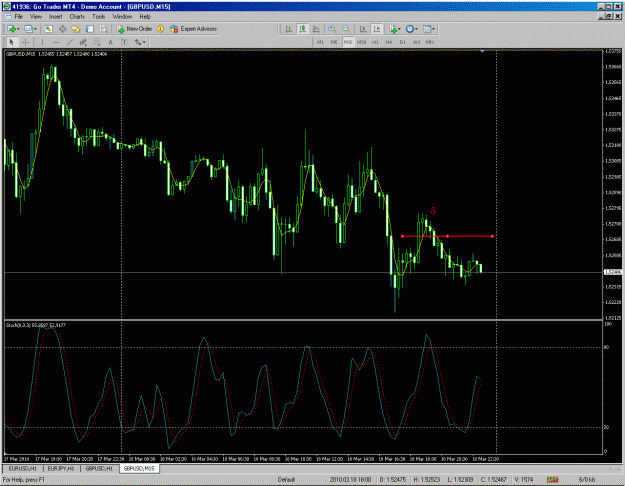Screen dimensions: 625x486
Task: Select the D1 timeframe button
Action: (x=403, y=42)
